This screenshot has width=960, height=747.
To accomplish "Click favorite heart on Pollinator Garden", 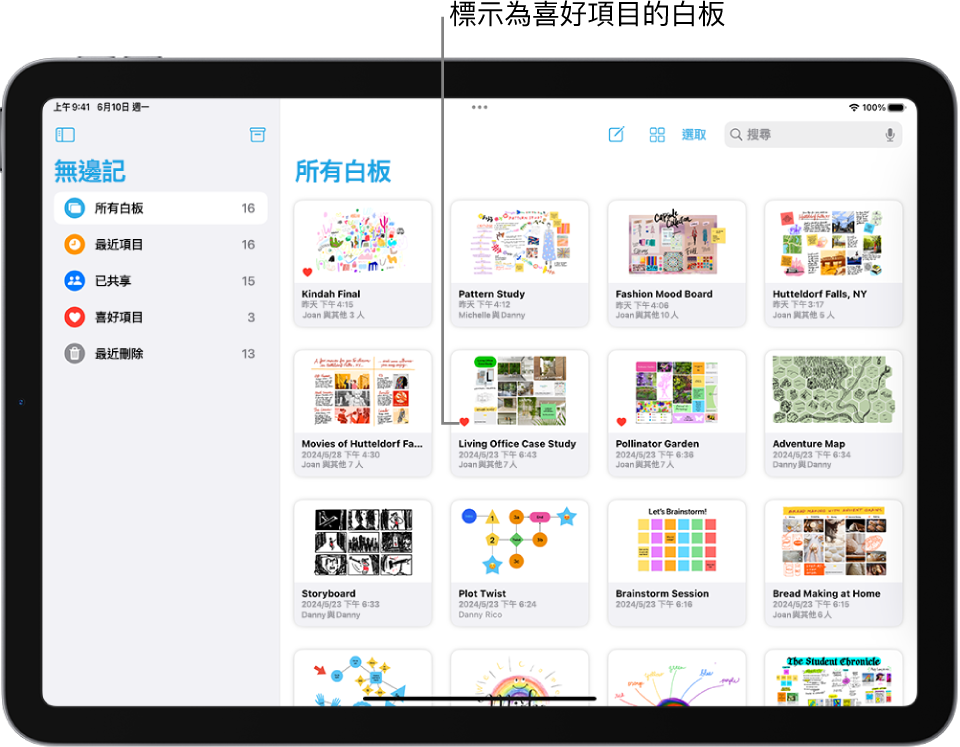I will (621, 422).
